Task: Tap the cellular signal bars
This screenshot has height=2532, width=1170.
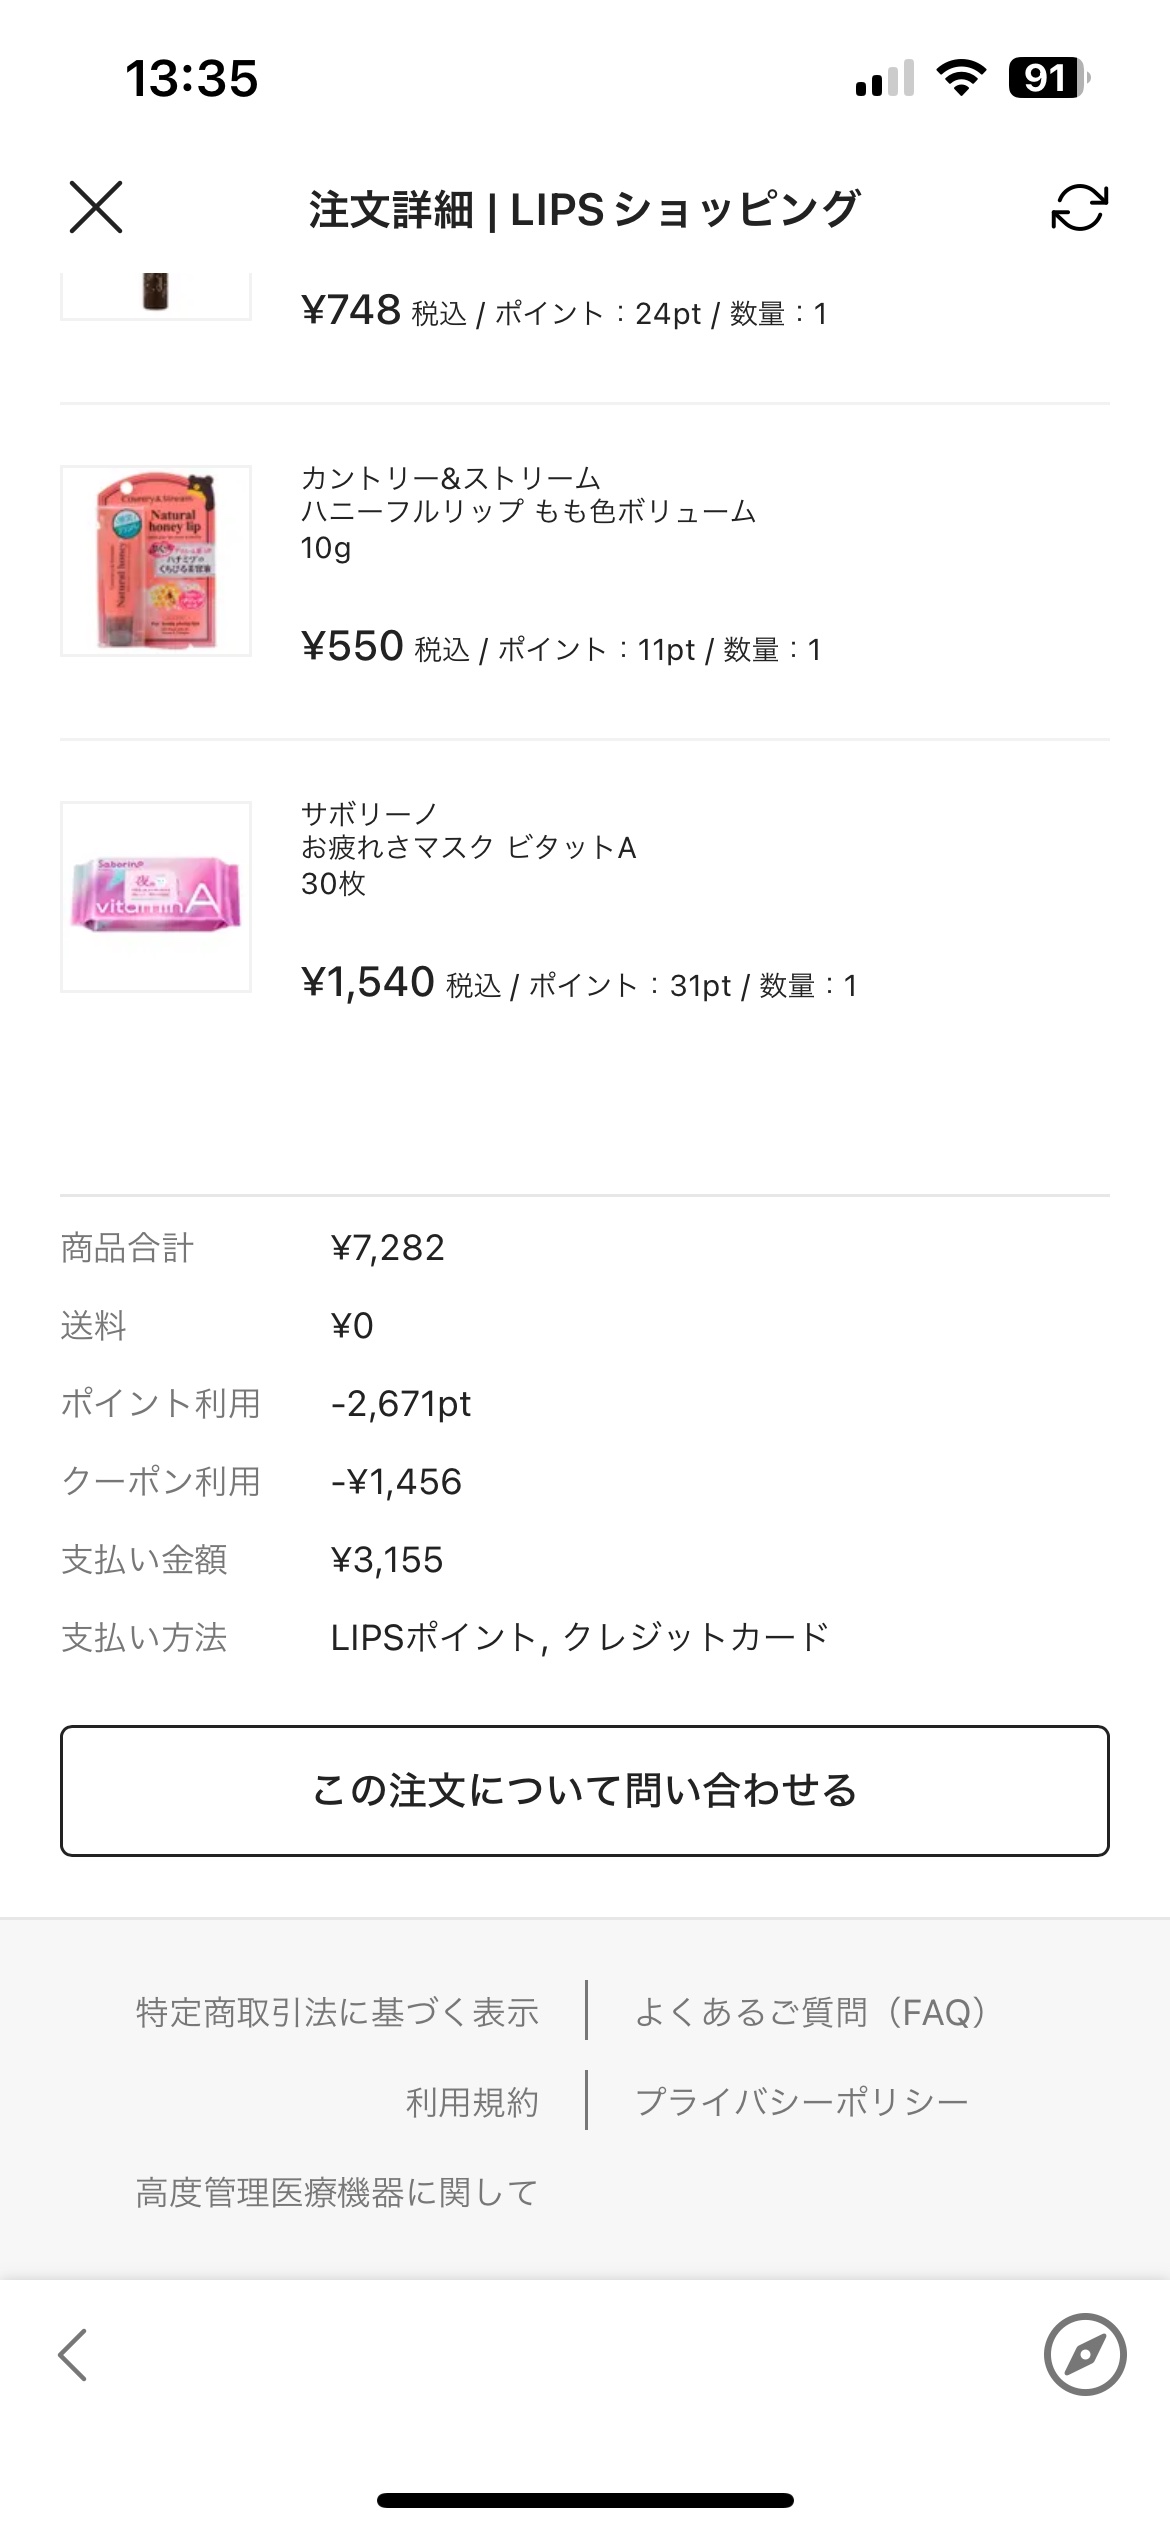Action: [885, 78]
